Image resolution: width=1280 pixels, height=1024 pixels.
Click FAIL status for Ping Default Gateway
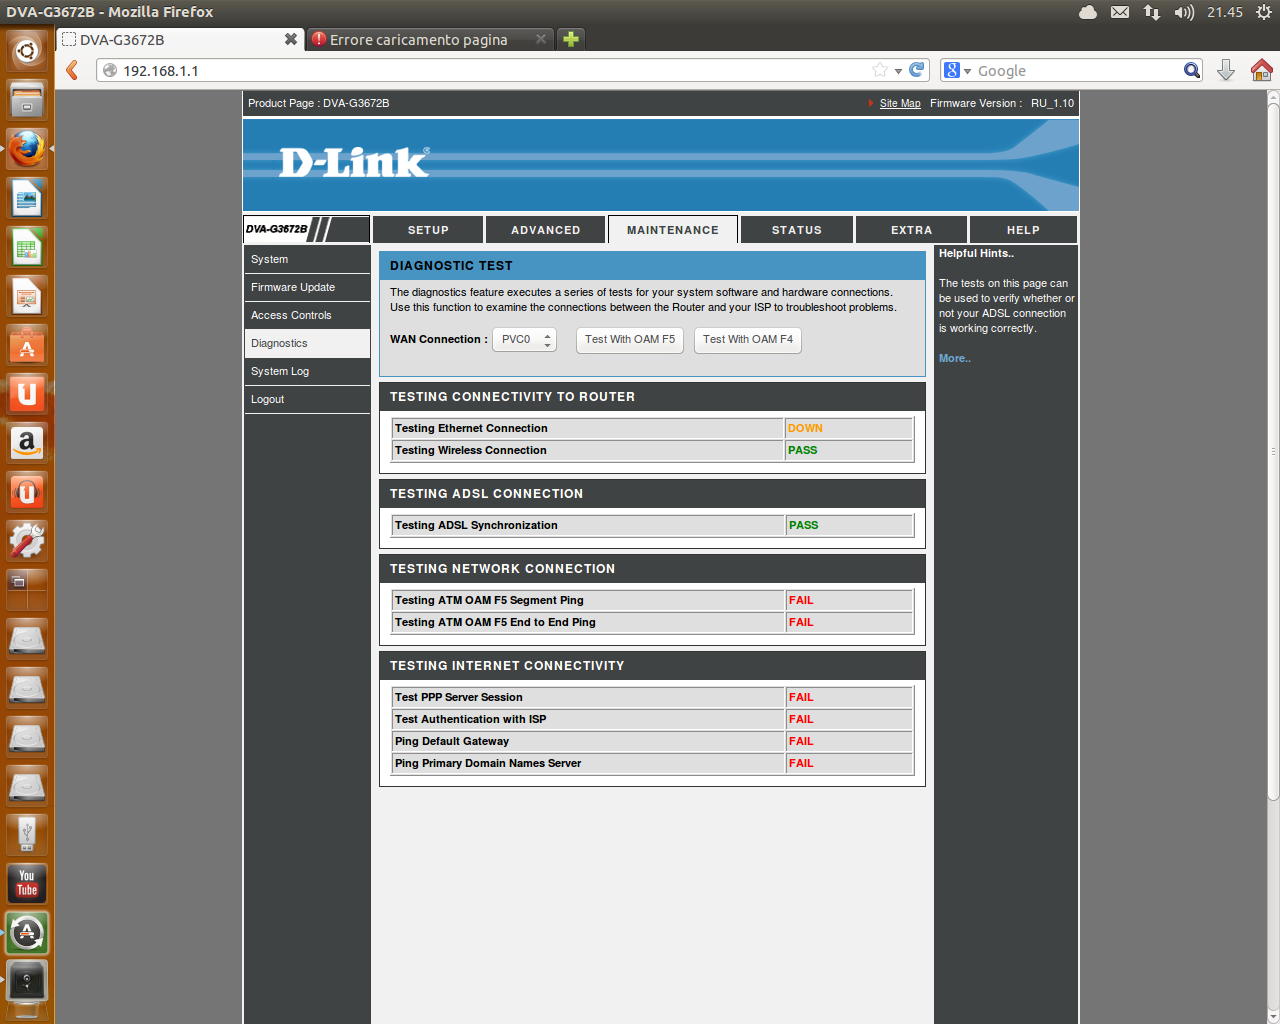[x=801, y=741]
